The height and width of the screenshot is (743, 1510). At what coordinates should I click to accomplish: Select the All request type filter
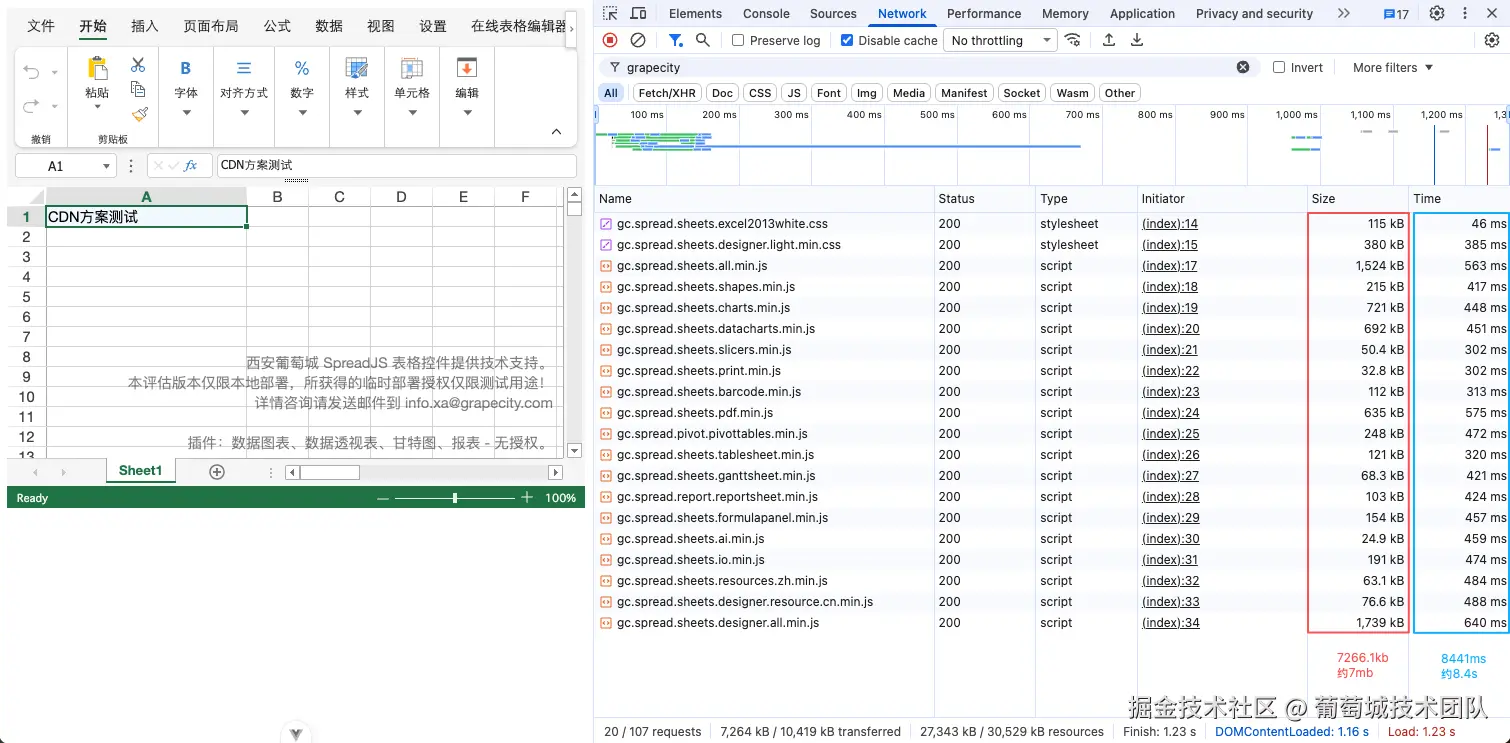tap(611, 93)
